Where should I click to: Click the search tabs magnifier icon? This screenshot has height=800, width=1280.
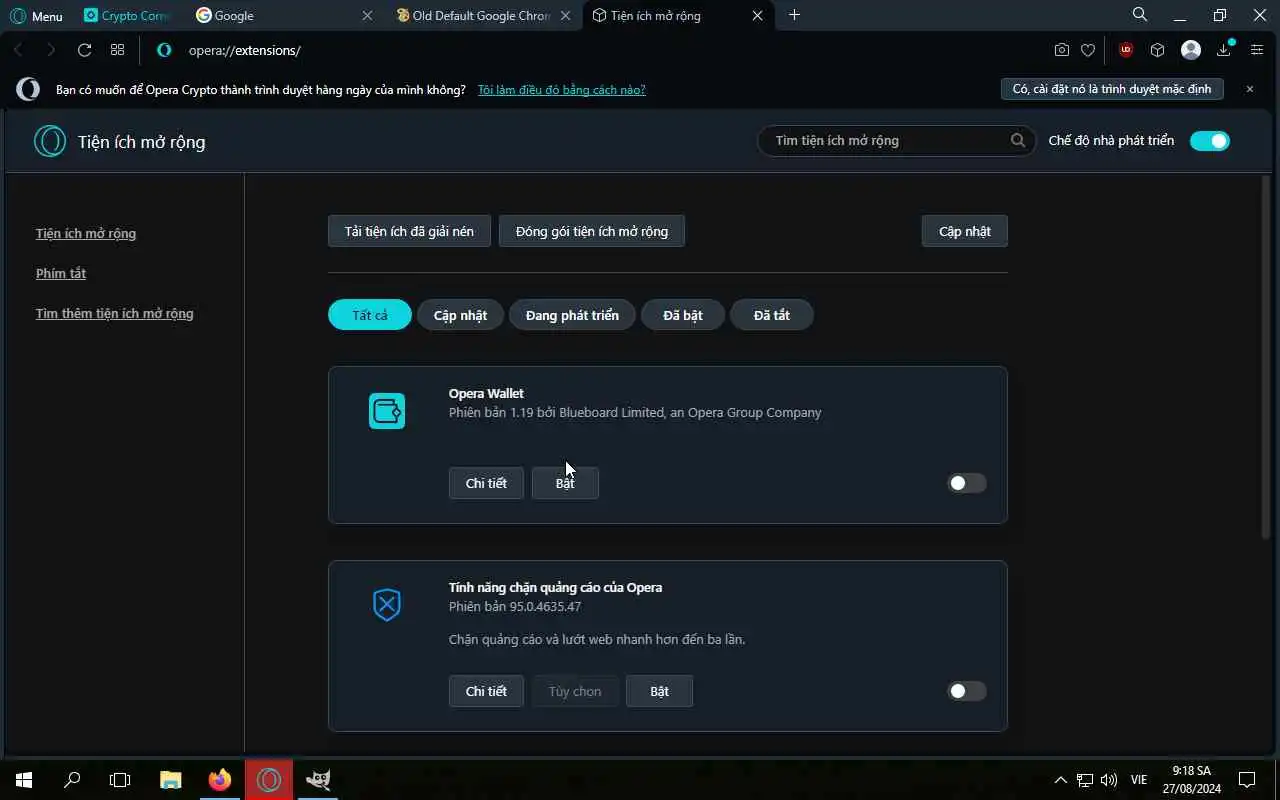tap(1140, 15)
